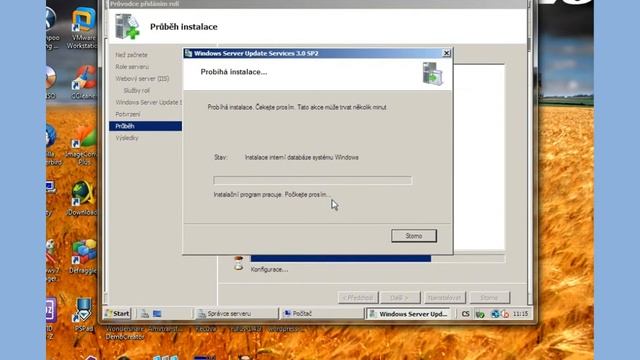Click the blue quick launch icon in taskbar
This screenshot has height=360, width=640.
pyautogui.click(x=157, y=313)
